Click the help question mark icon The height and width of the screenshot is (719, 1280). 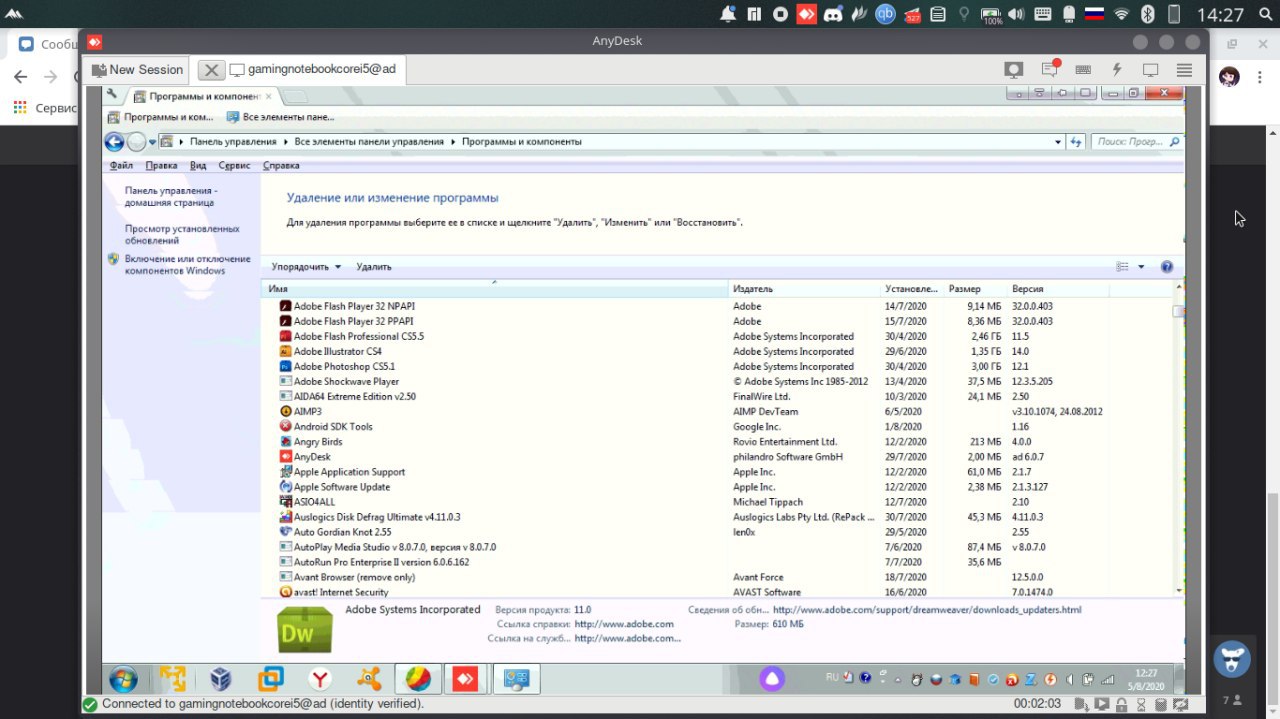click(1167, 267)
